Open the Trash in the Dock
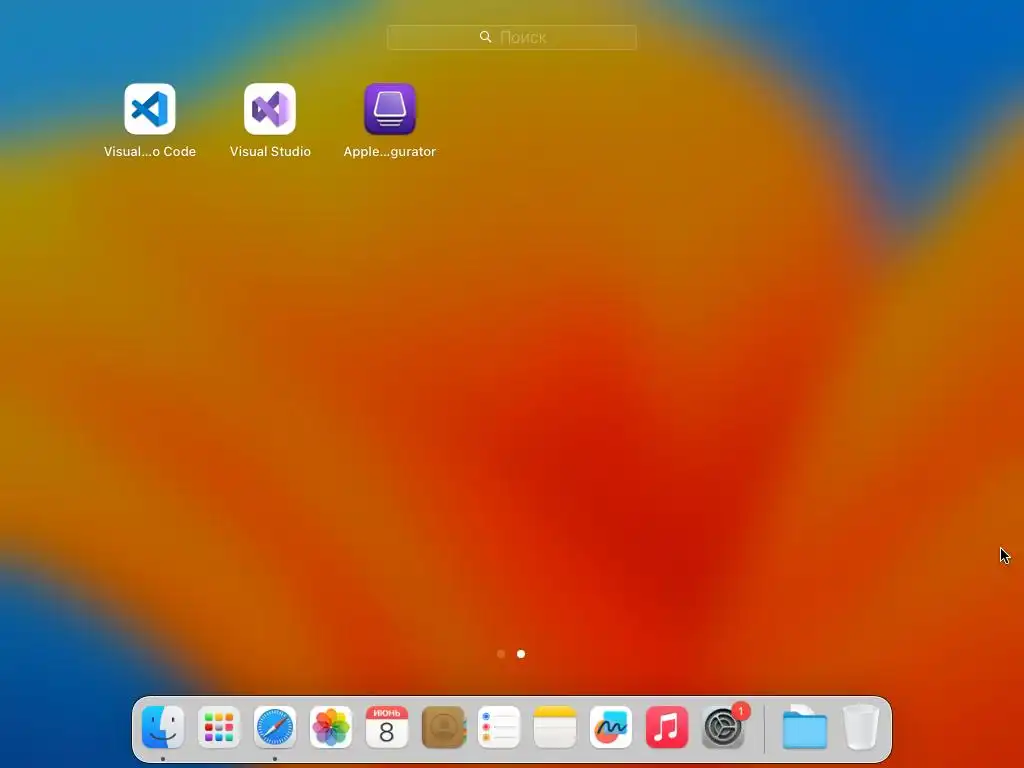 tap(861, 727)
